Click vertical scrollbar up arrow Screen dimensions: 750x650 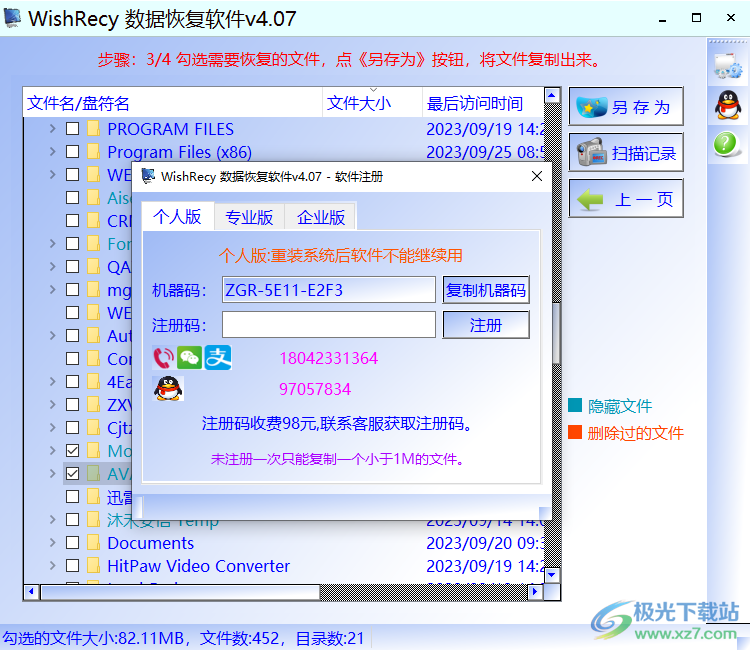[x=552, y=96]
